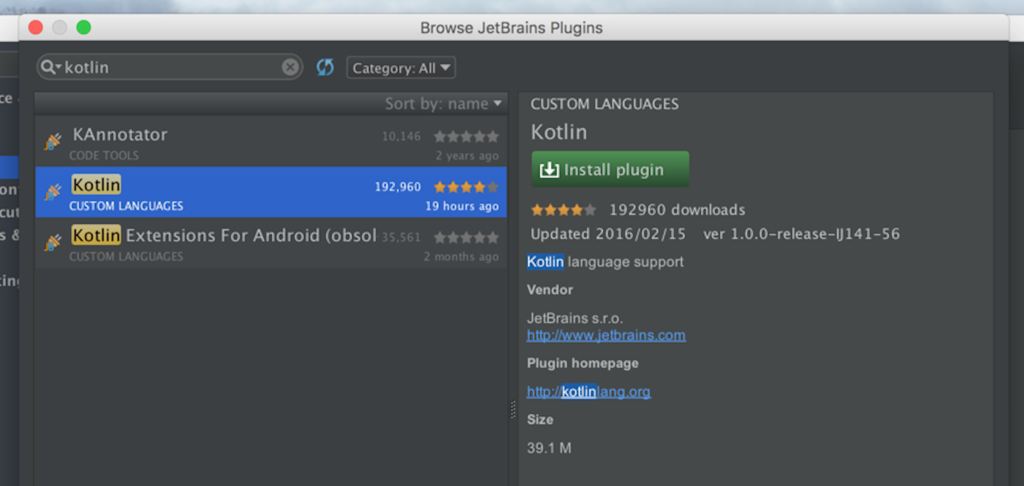
Task: Click the JetBrains s.r.o. vendor name
Action: [575, 319]
